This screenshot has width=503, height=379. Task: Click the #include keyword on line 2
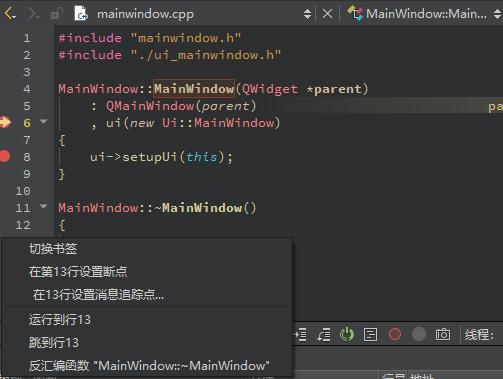tap(90, 55)
